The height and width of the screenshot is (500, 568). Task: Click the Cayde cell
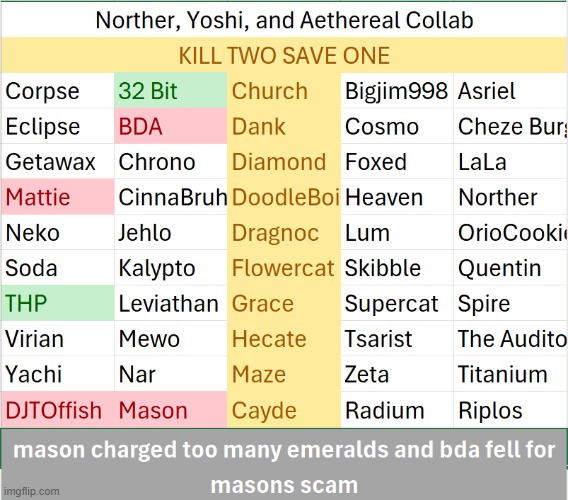[284, 410]
